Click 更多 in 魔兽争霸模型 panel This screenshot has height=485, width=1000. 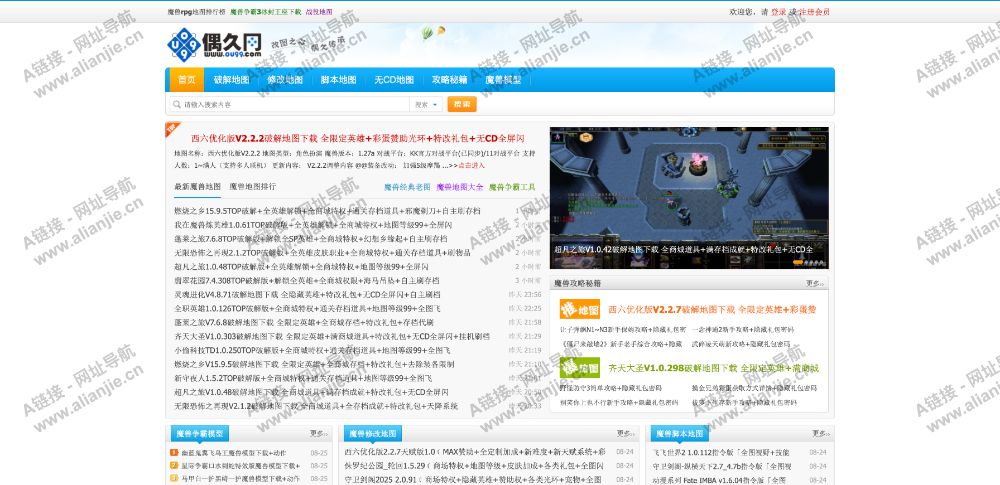[319, 433]
